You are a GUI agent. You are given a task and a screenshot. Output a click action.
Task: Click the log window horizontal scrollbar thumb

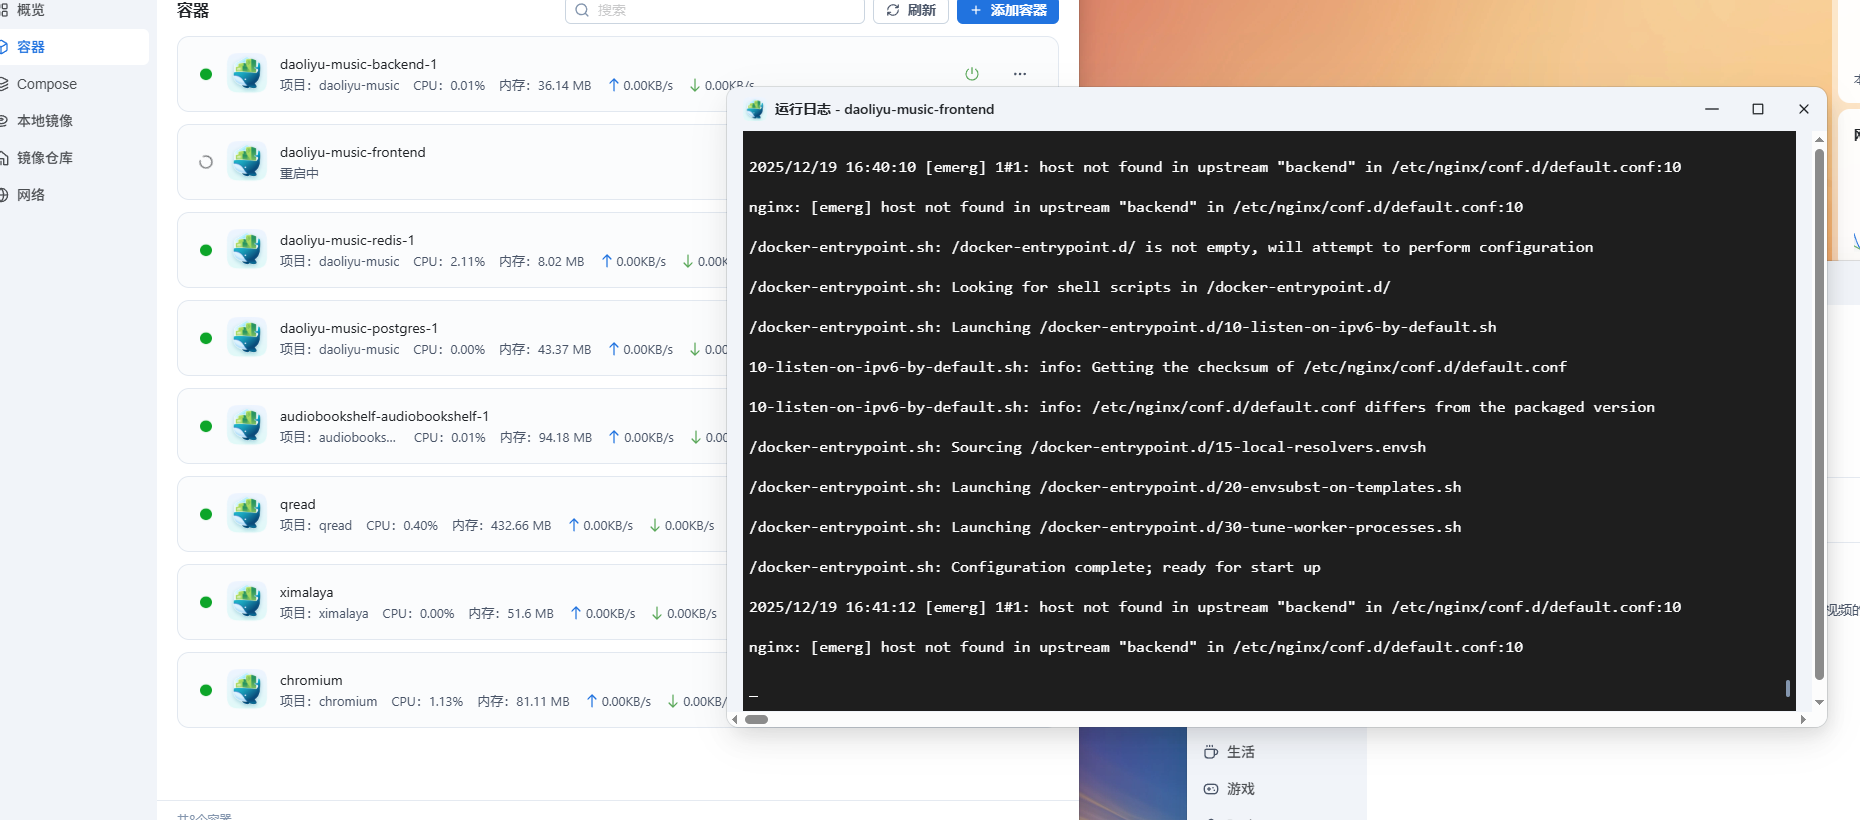(757, 719)
